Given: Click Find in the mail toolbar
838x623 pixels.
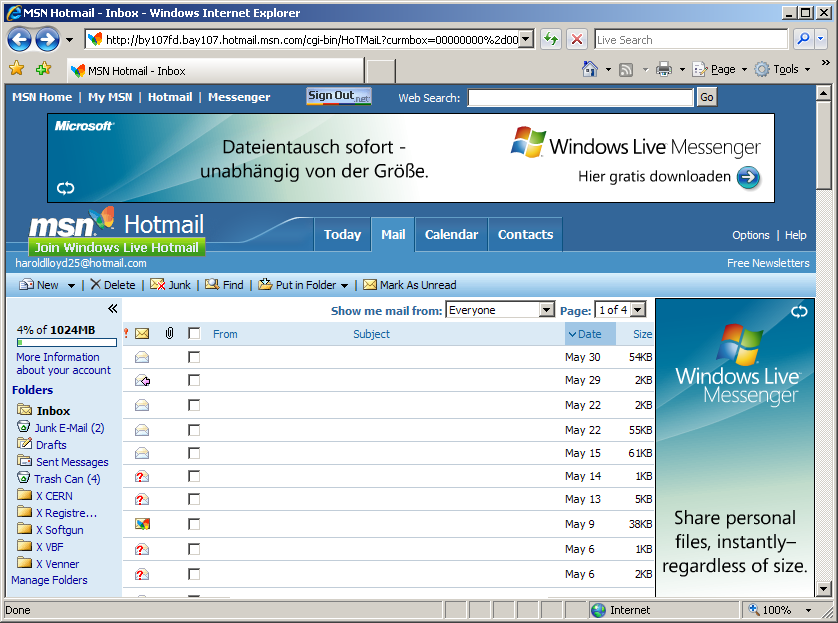Looking at the screenshot, I should click(x=224, y=285).
